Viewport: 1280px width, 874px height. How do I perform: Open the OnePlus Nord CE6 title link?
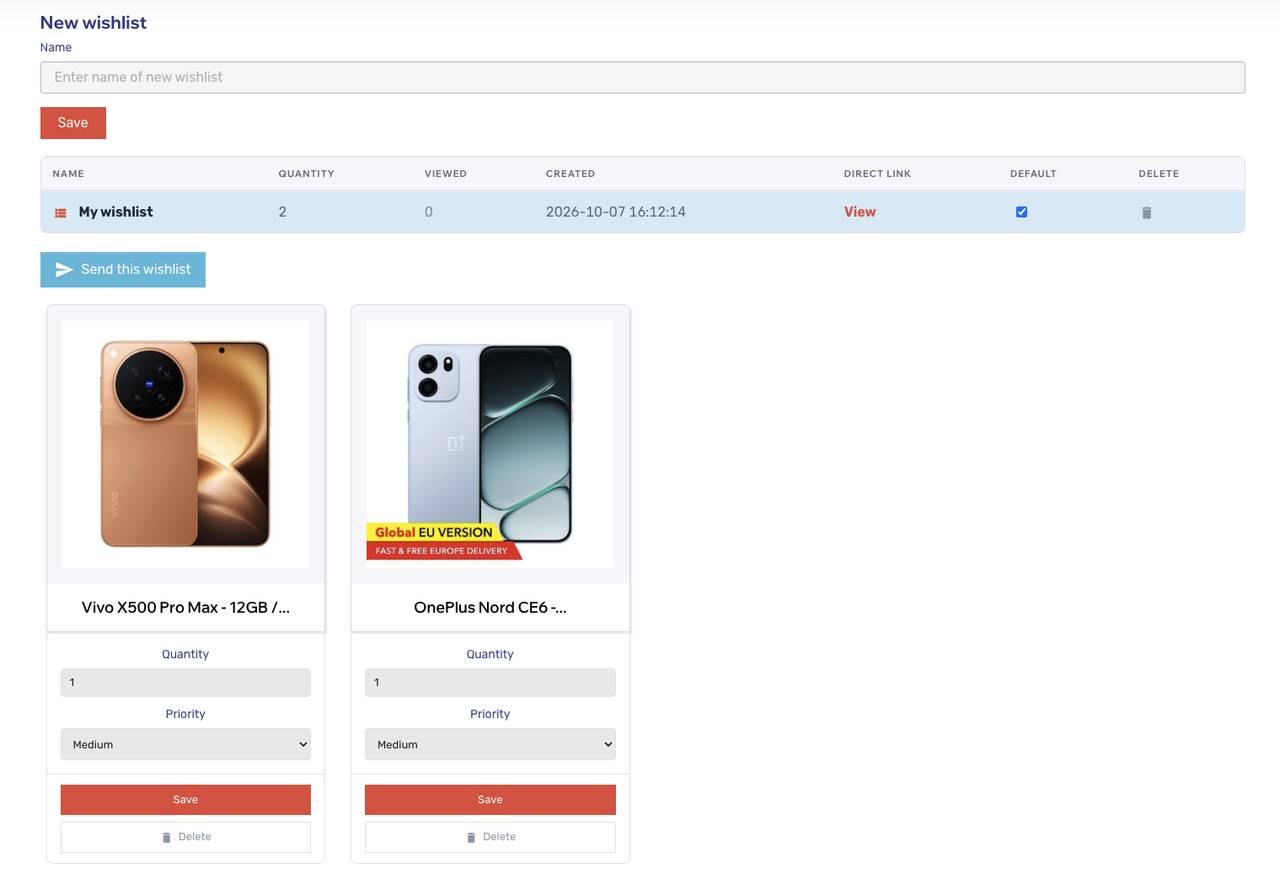click(x=490, y=607)
